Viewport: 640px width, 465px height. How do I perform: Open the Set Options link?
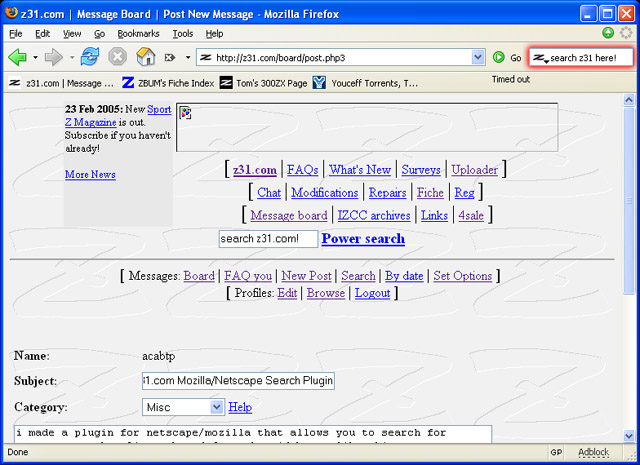(462, 276)
